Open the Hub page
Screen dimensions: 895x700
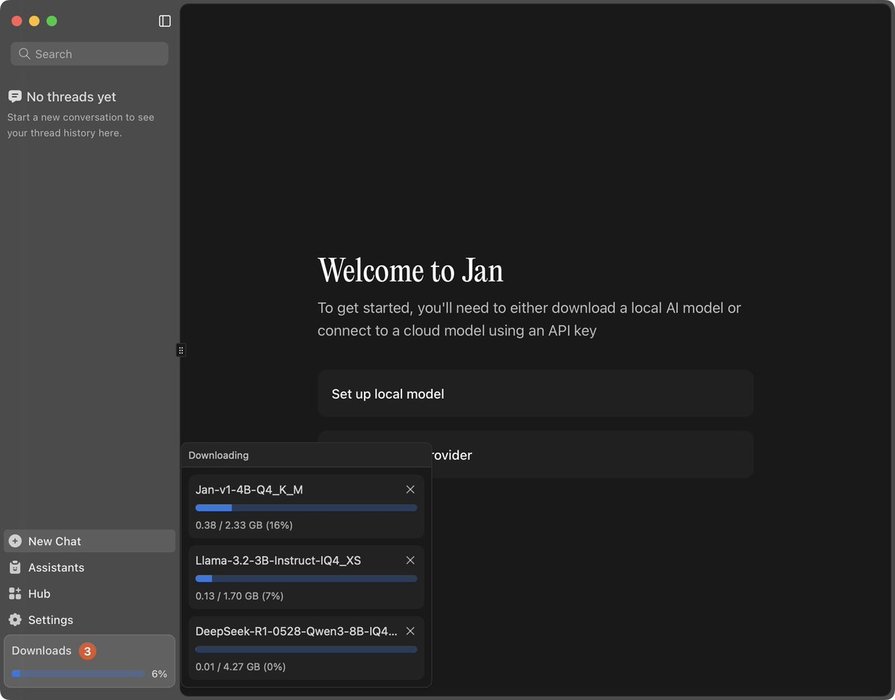pos(90,593)
